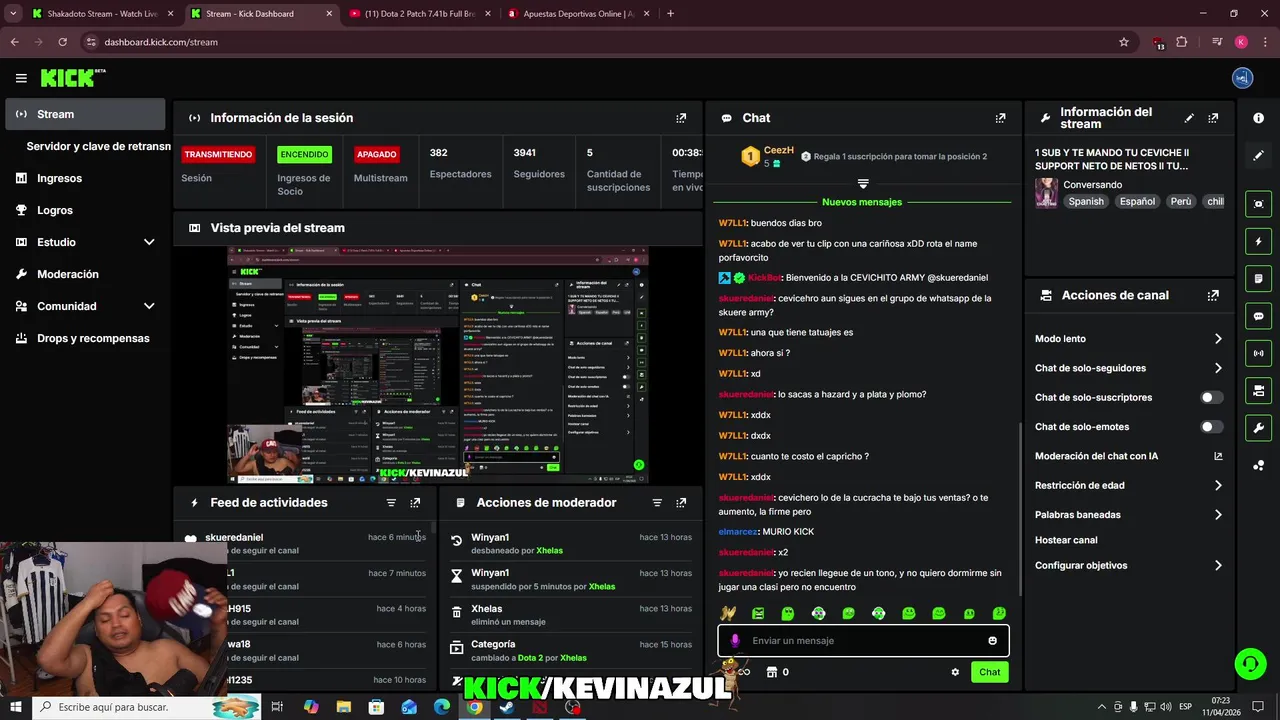Image resolution: width=1280 pixels, height=720 pixels.
Task: Open Microsoft Edge from the taskbar
Action: pos(442,707)
